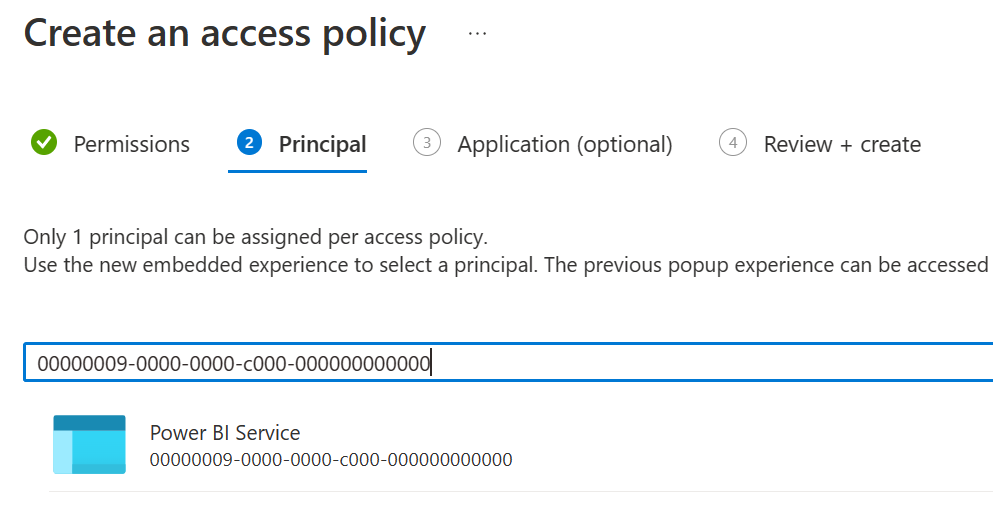Click the step 4 circle badge
993x514 pixels.
733,143
